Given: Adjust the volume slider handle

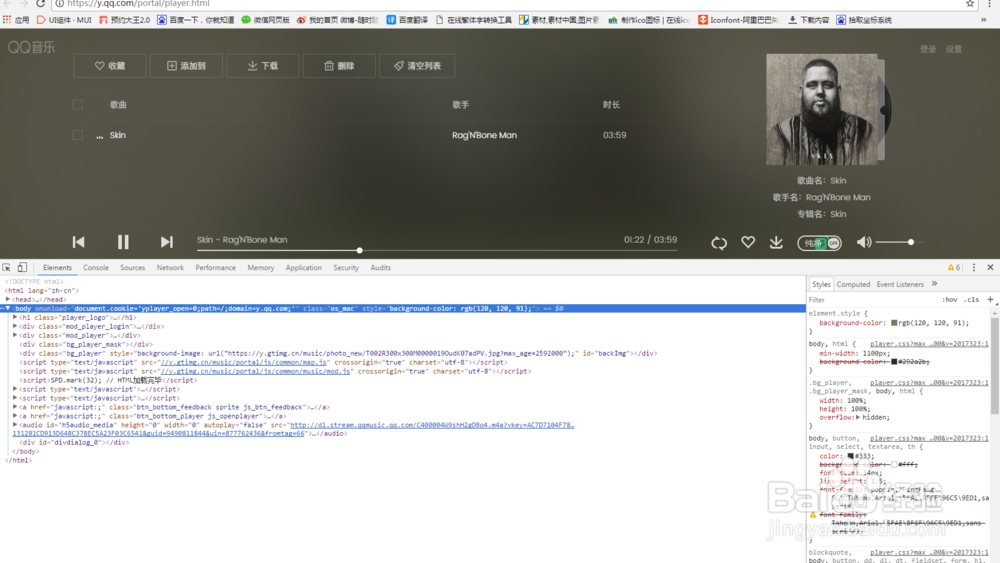Looking at the screenshot, I should [911, 242].
